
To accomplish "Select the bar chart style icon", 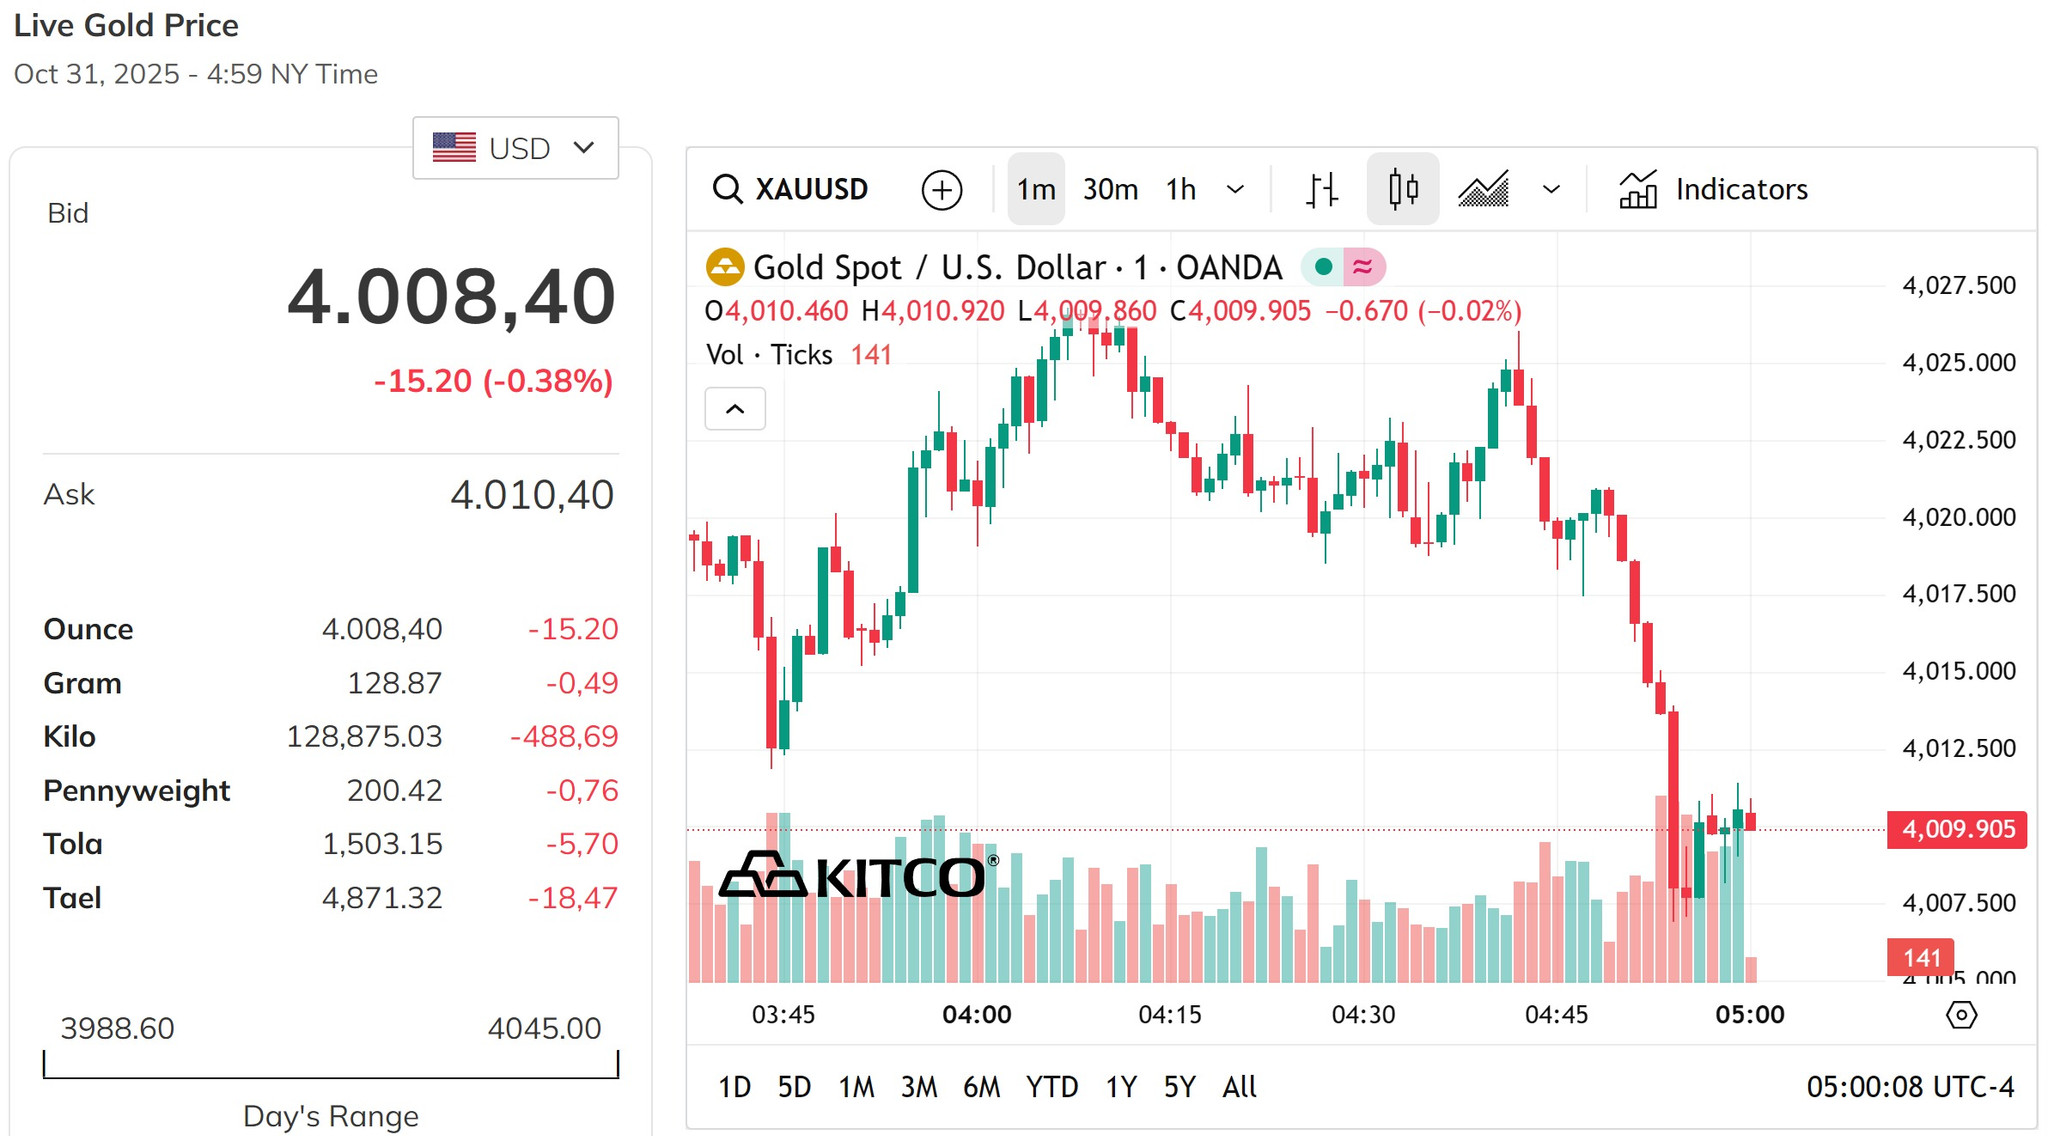I will tap(1322, 189).
